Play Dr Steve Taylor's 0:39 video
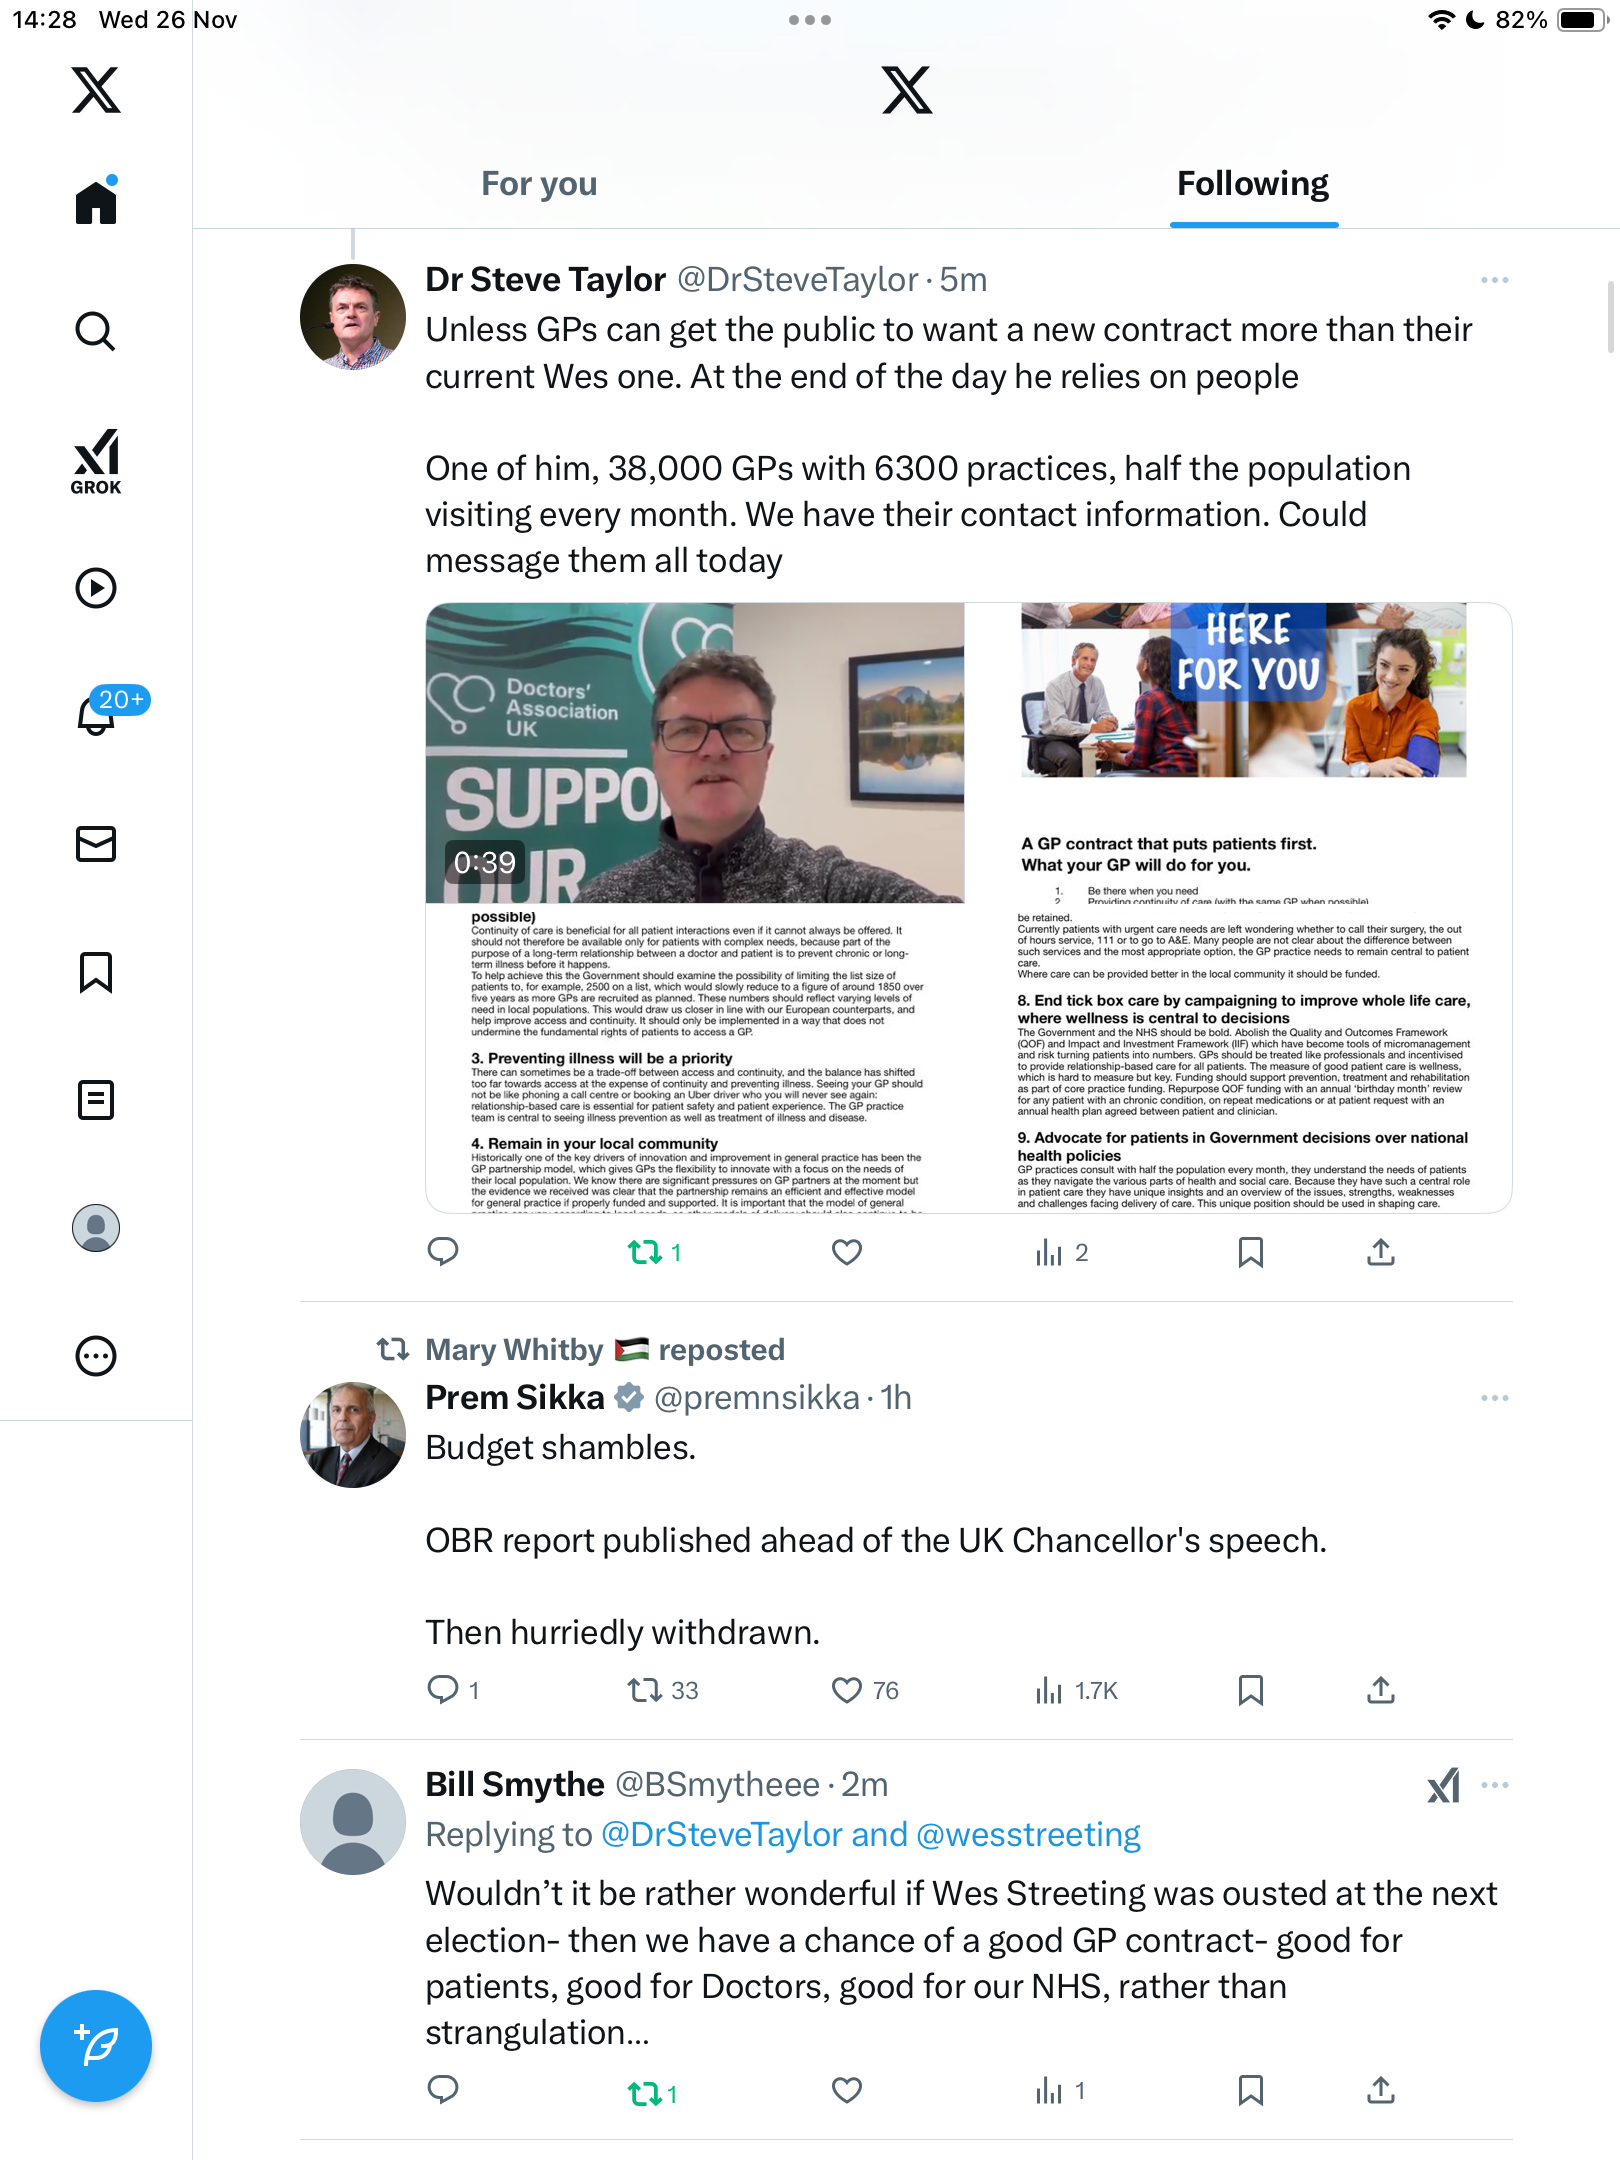 coord(695,753)
